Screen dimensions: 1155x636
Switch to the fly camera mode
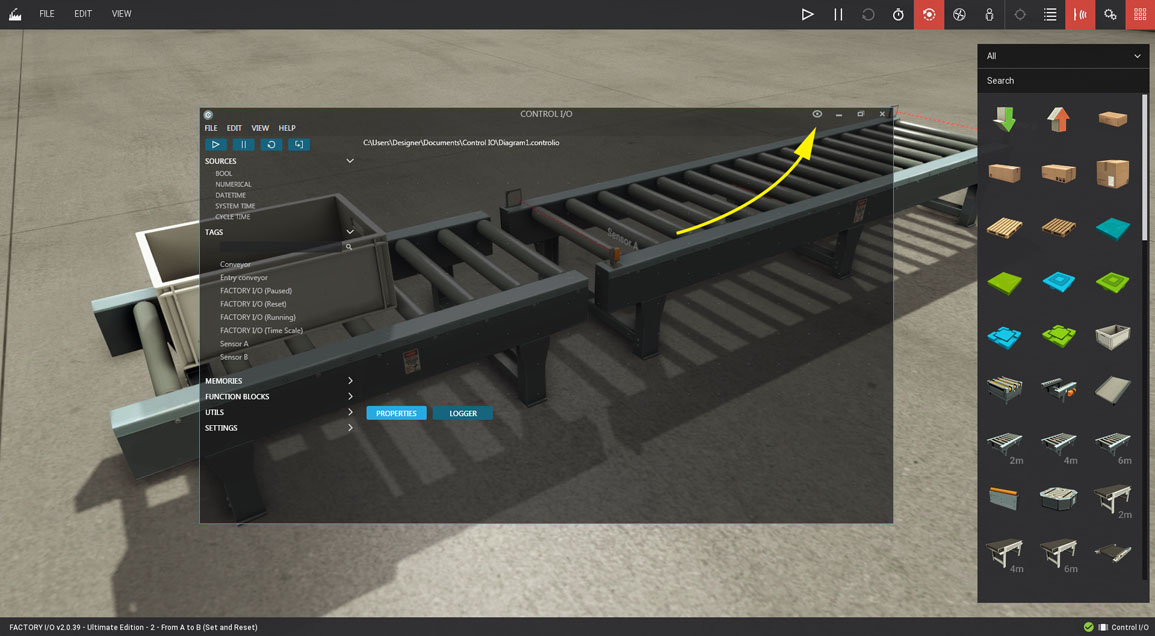pyautogui.click(x=959, y=14)
